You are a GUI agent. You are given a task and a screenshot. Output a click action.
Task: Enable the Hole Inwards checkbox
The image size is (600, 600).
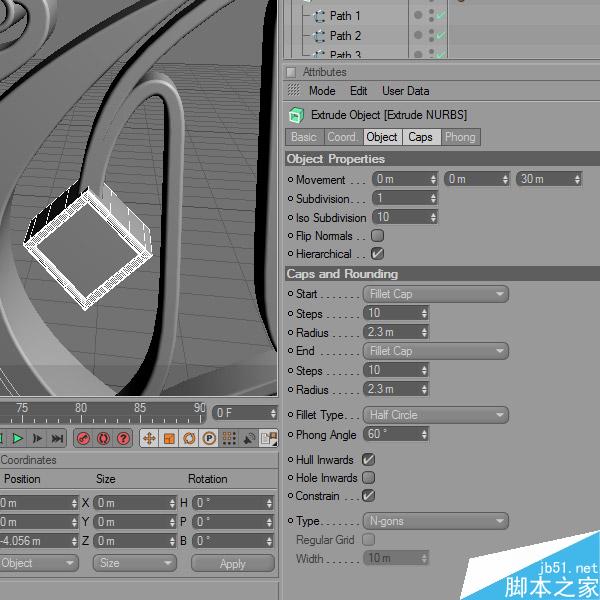(368, 477)
